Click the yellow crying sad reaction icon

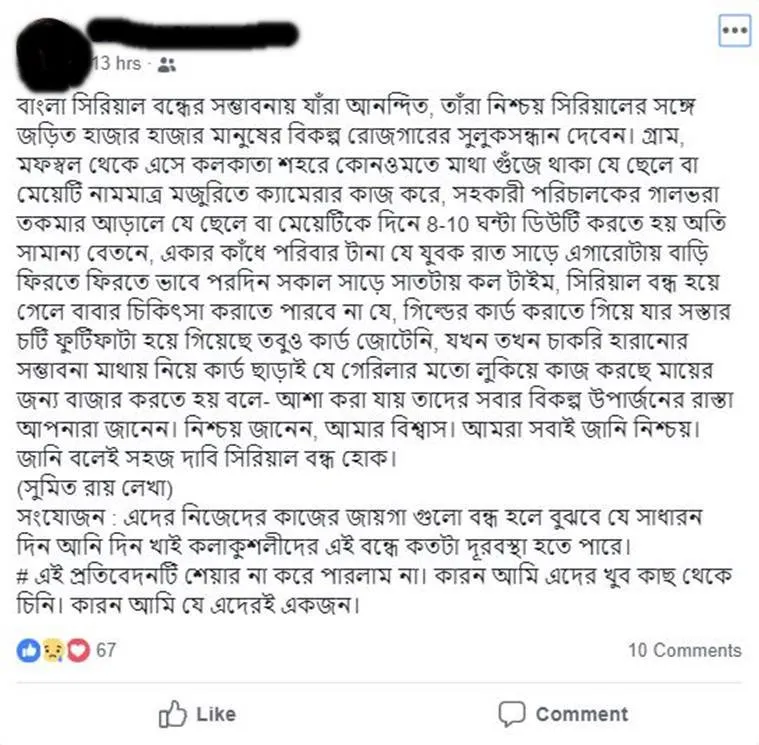tap(53, 650)
